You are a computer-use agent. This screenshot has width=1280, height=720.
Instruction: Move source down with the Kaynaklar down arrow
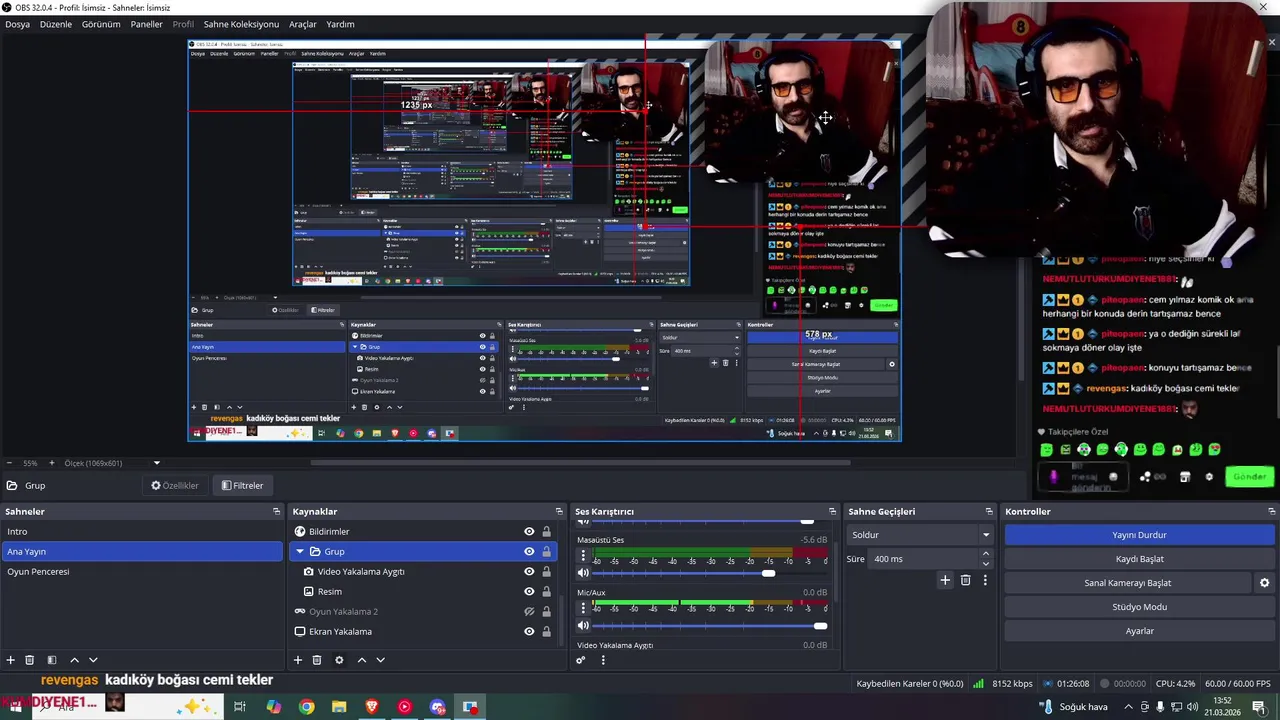(x=380, y=660)
